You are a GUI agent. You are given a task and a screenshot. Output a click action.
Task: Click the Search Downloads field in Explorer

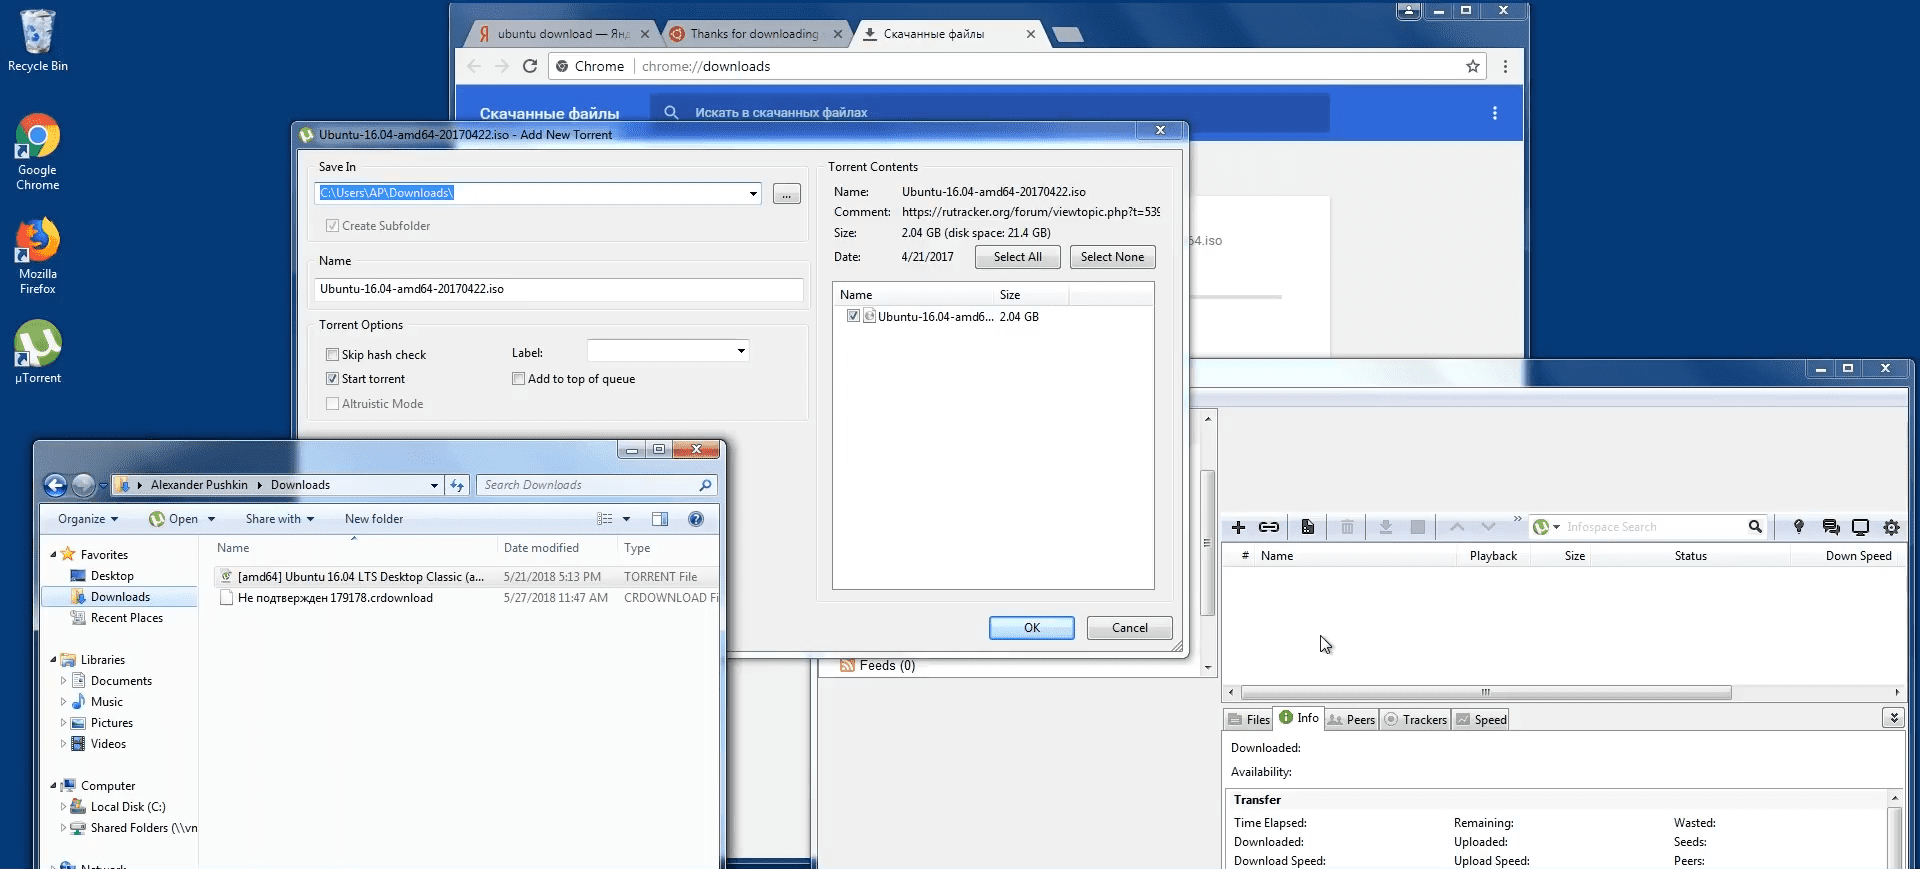597,485
